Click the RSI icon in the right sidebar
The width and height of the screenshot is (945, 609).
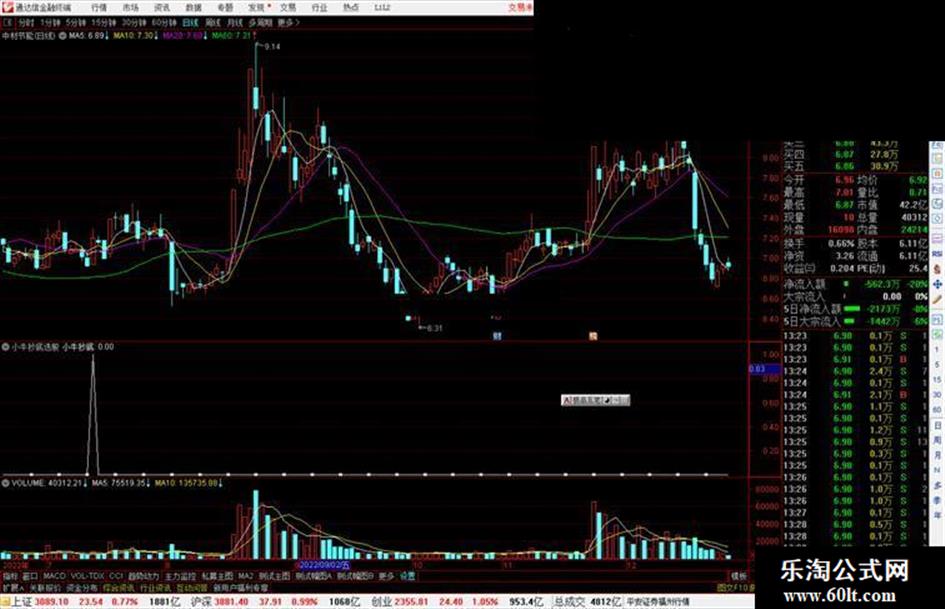937,254
